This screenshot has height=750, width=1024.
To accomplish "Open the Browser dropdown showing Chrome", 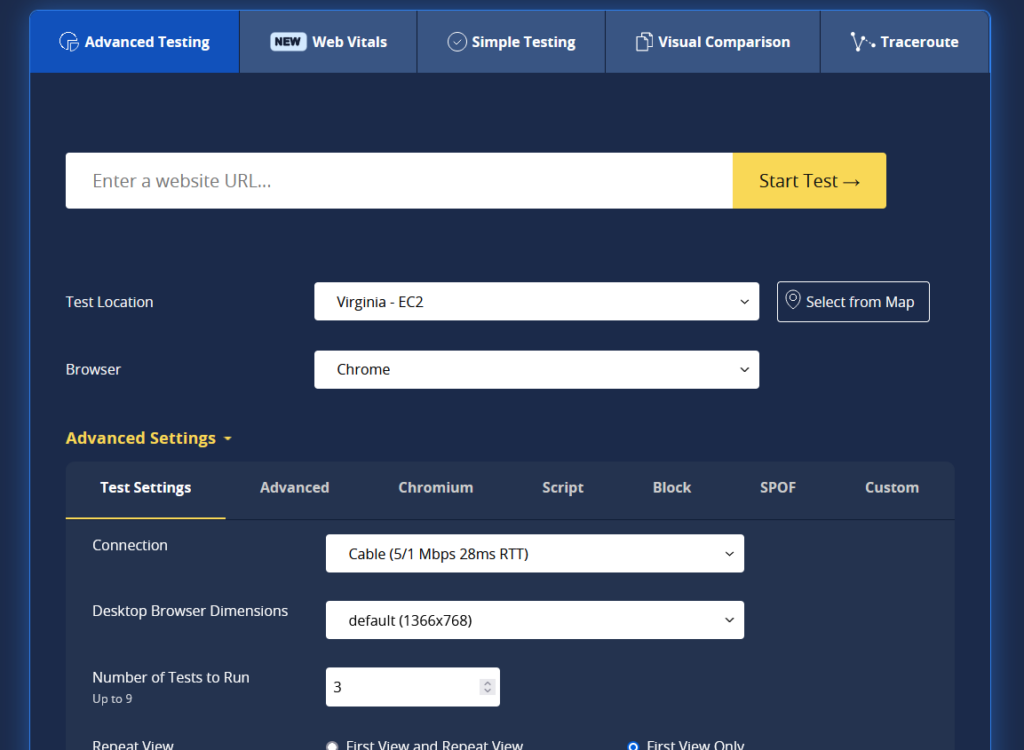I will click(x=536, y=370).
